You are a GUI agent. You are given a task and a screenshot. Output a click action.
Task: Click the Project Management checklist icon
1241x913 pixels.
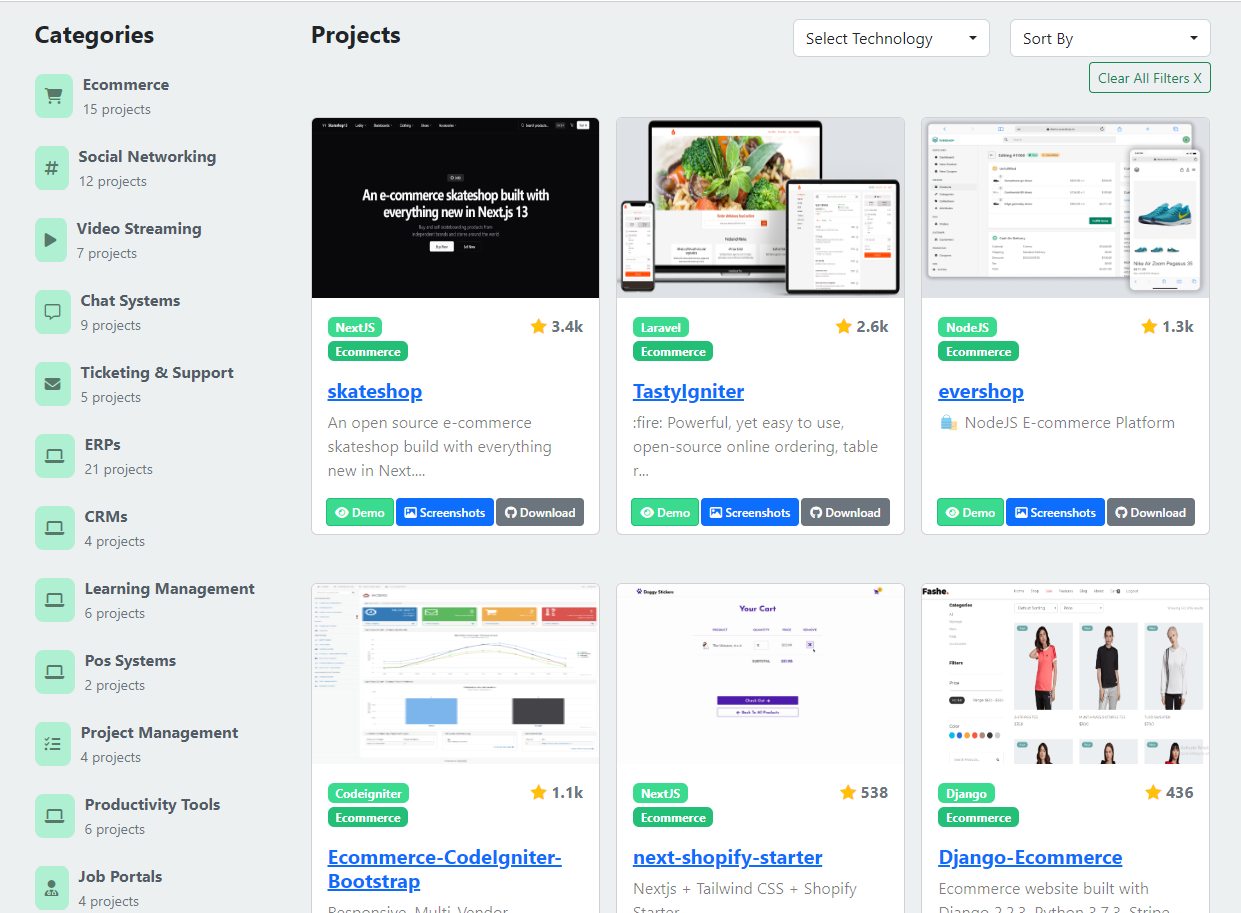52,744
